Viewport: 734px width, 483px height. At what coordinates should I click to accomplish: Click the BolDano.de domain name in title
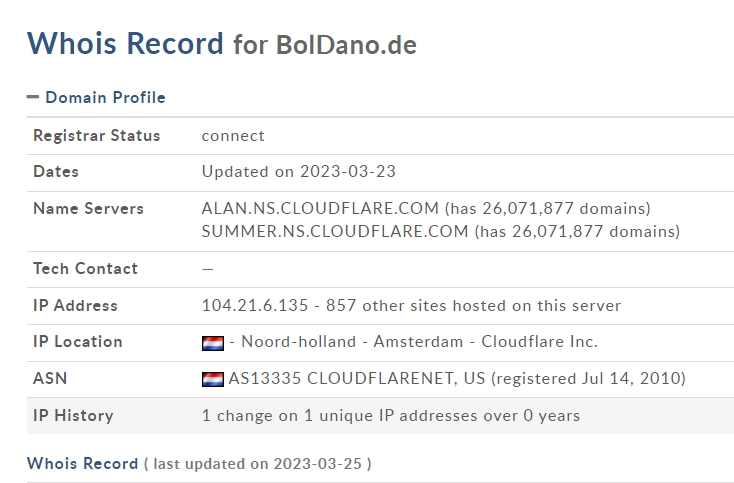346,45
